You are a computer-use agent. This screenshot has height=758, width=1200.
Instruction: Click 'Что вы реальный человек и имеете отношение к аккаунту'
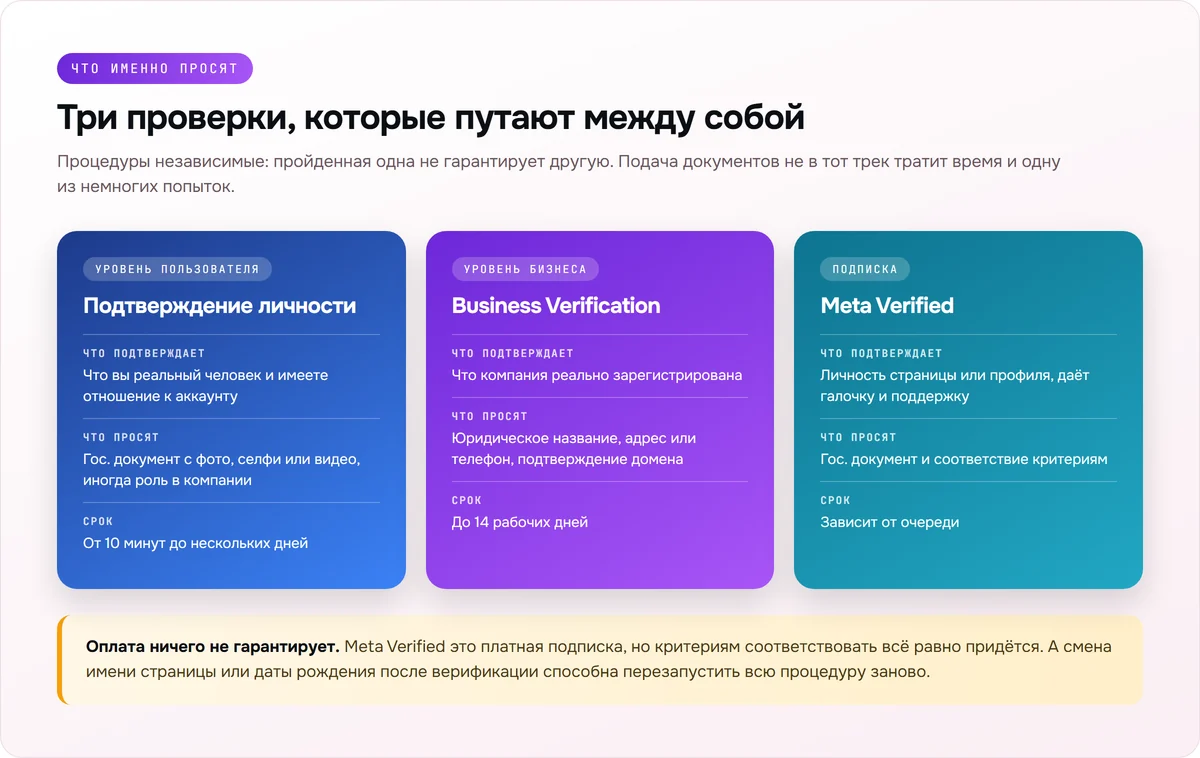point(205,386)
